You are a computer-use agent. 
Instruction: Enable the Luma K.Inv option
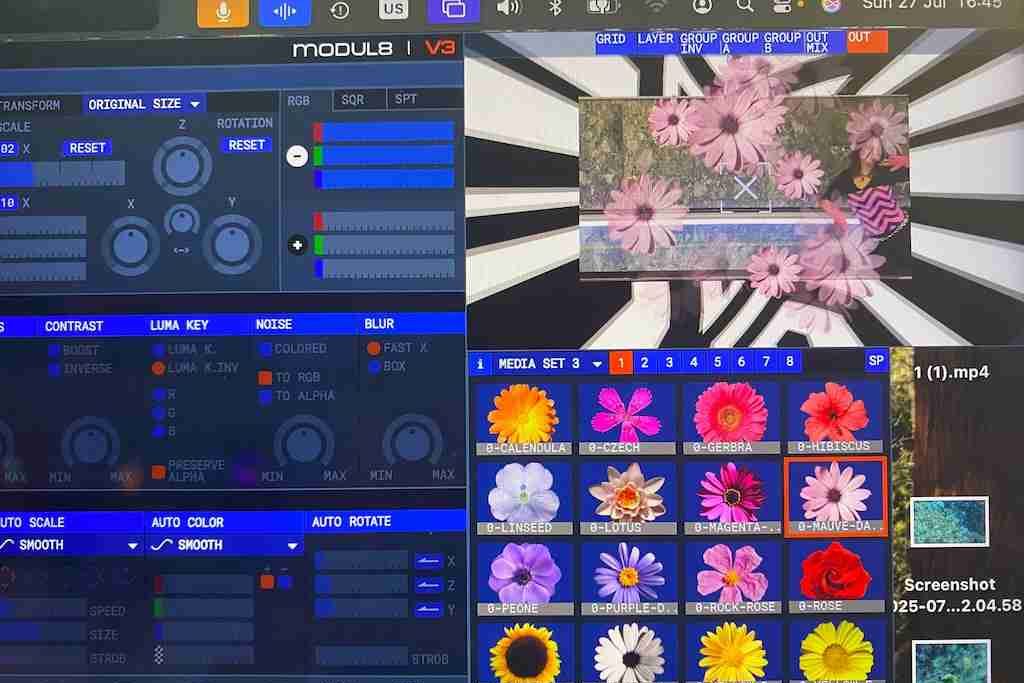pos(158,368)
